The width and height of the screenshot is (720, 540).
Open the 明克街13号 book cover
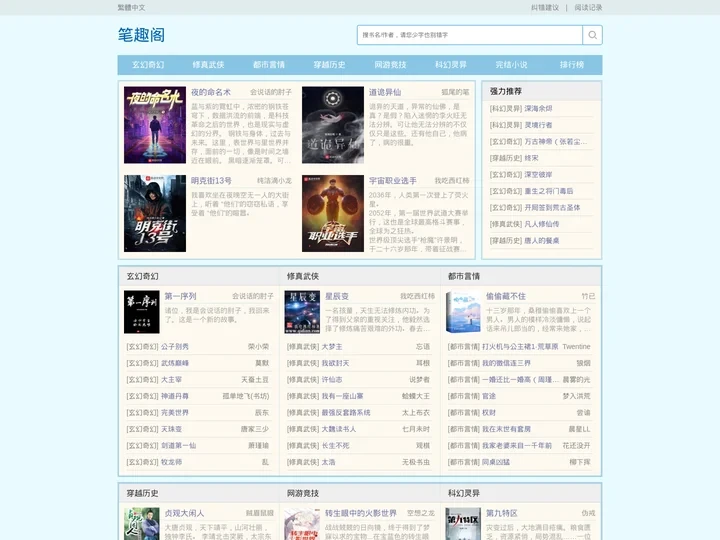pos(155,214)
